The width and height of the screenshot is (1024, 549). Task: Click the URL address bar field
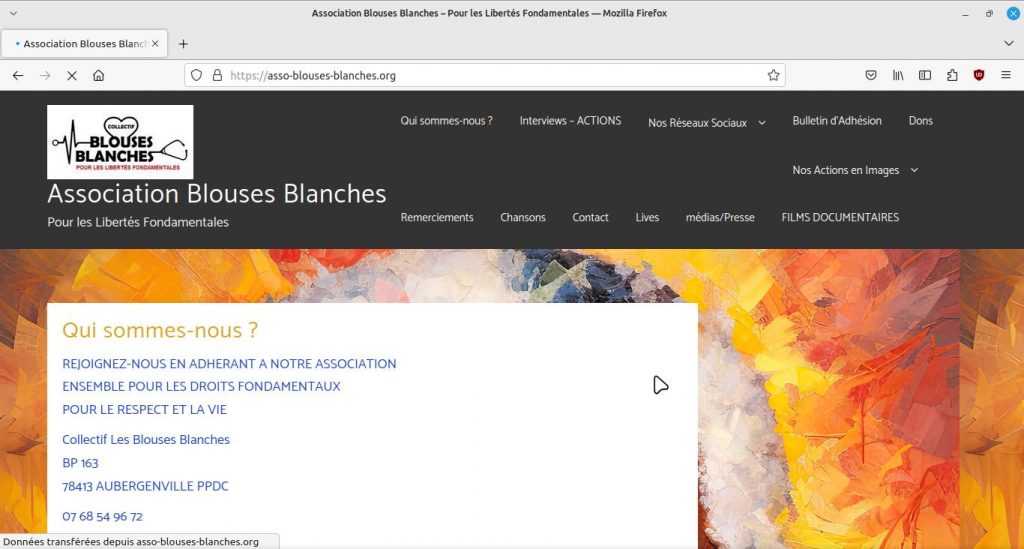click(x=490, y=75)
